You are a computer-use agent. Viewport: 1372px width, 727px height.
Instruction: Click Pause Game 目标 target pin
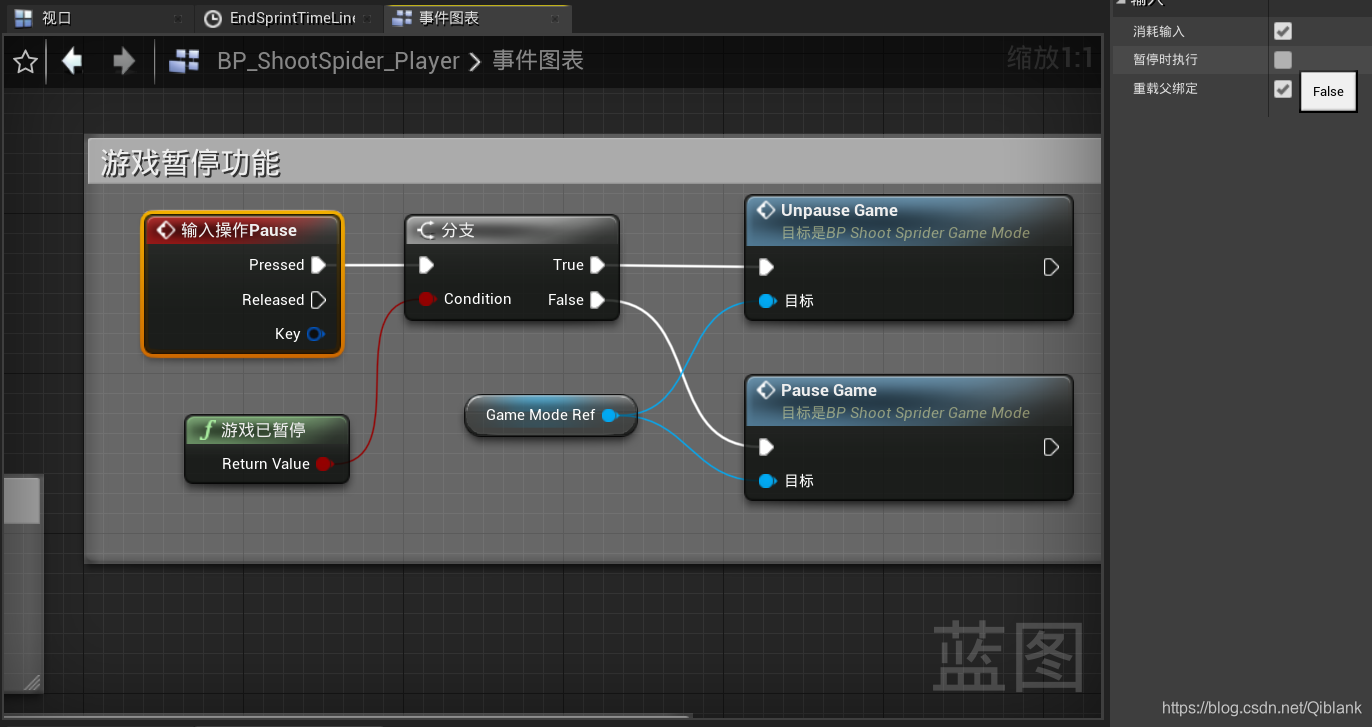coord(767,481)
